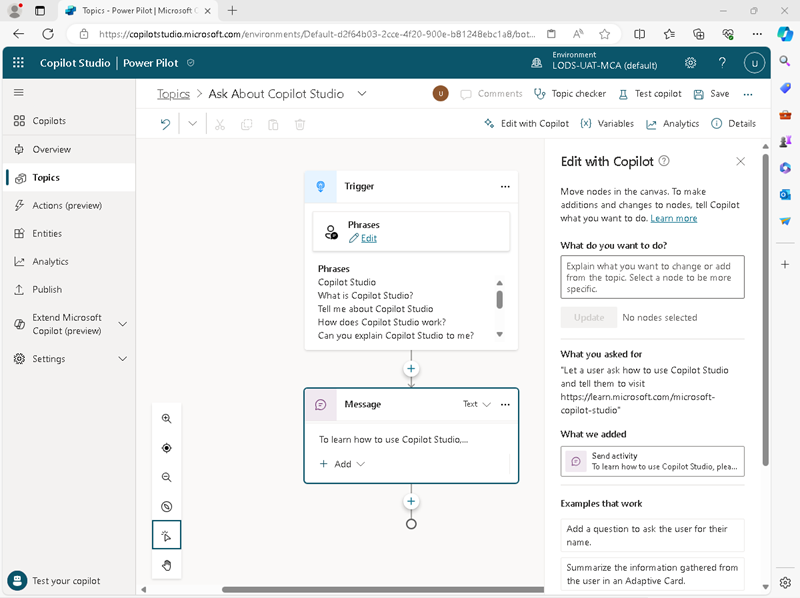Click the Update button
Screen dimensions: 800x598
(x=589, y=317)
